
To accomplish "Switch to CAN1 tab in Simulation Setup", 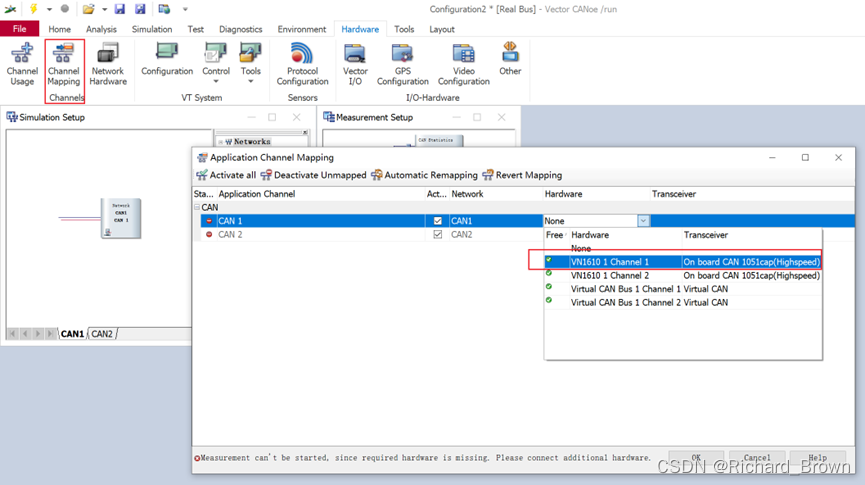I will point(72,334).
